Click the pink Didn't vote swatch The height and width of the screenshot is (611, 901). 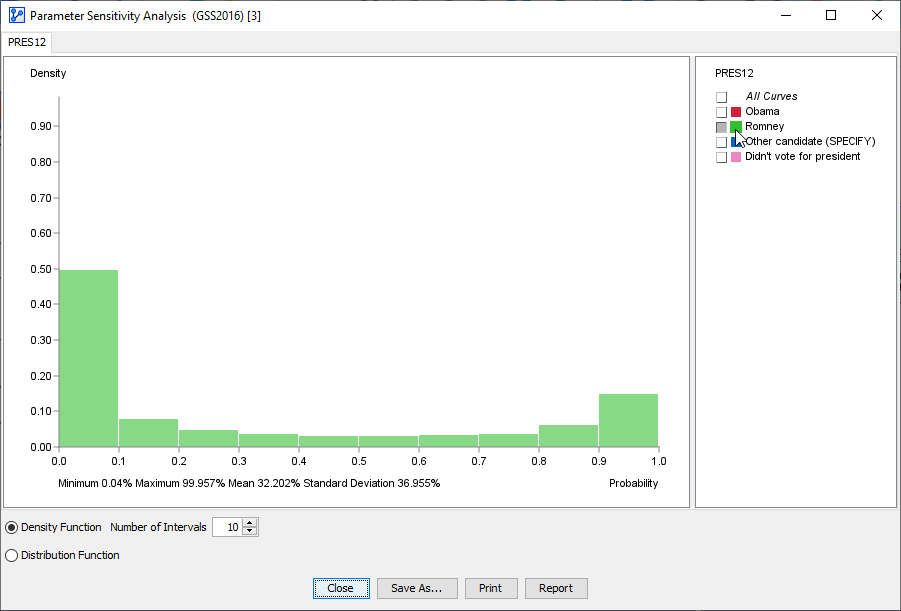[x=735, y=156]
